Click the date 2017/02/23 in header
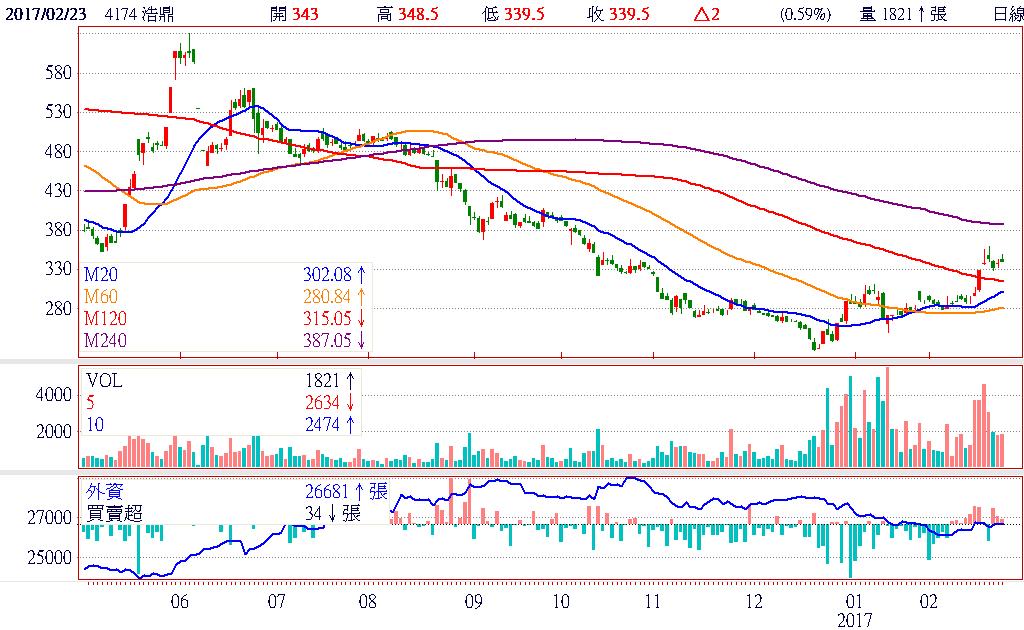 pos(44,14)
